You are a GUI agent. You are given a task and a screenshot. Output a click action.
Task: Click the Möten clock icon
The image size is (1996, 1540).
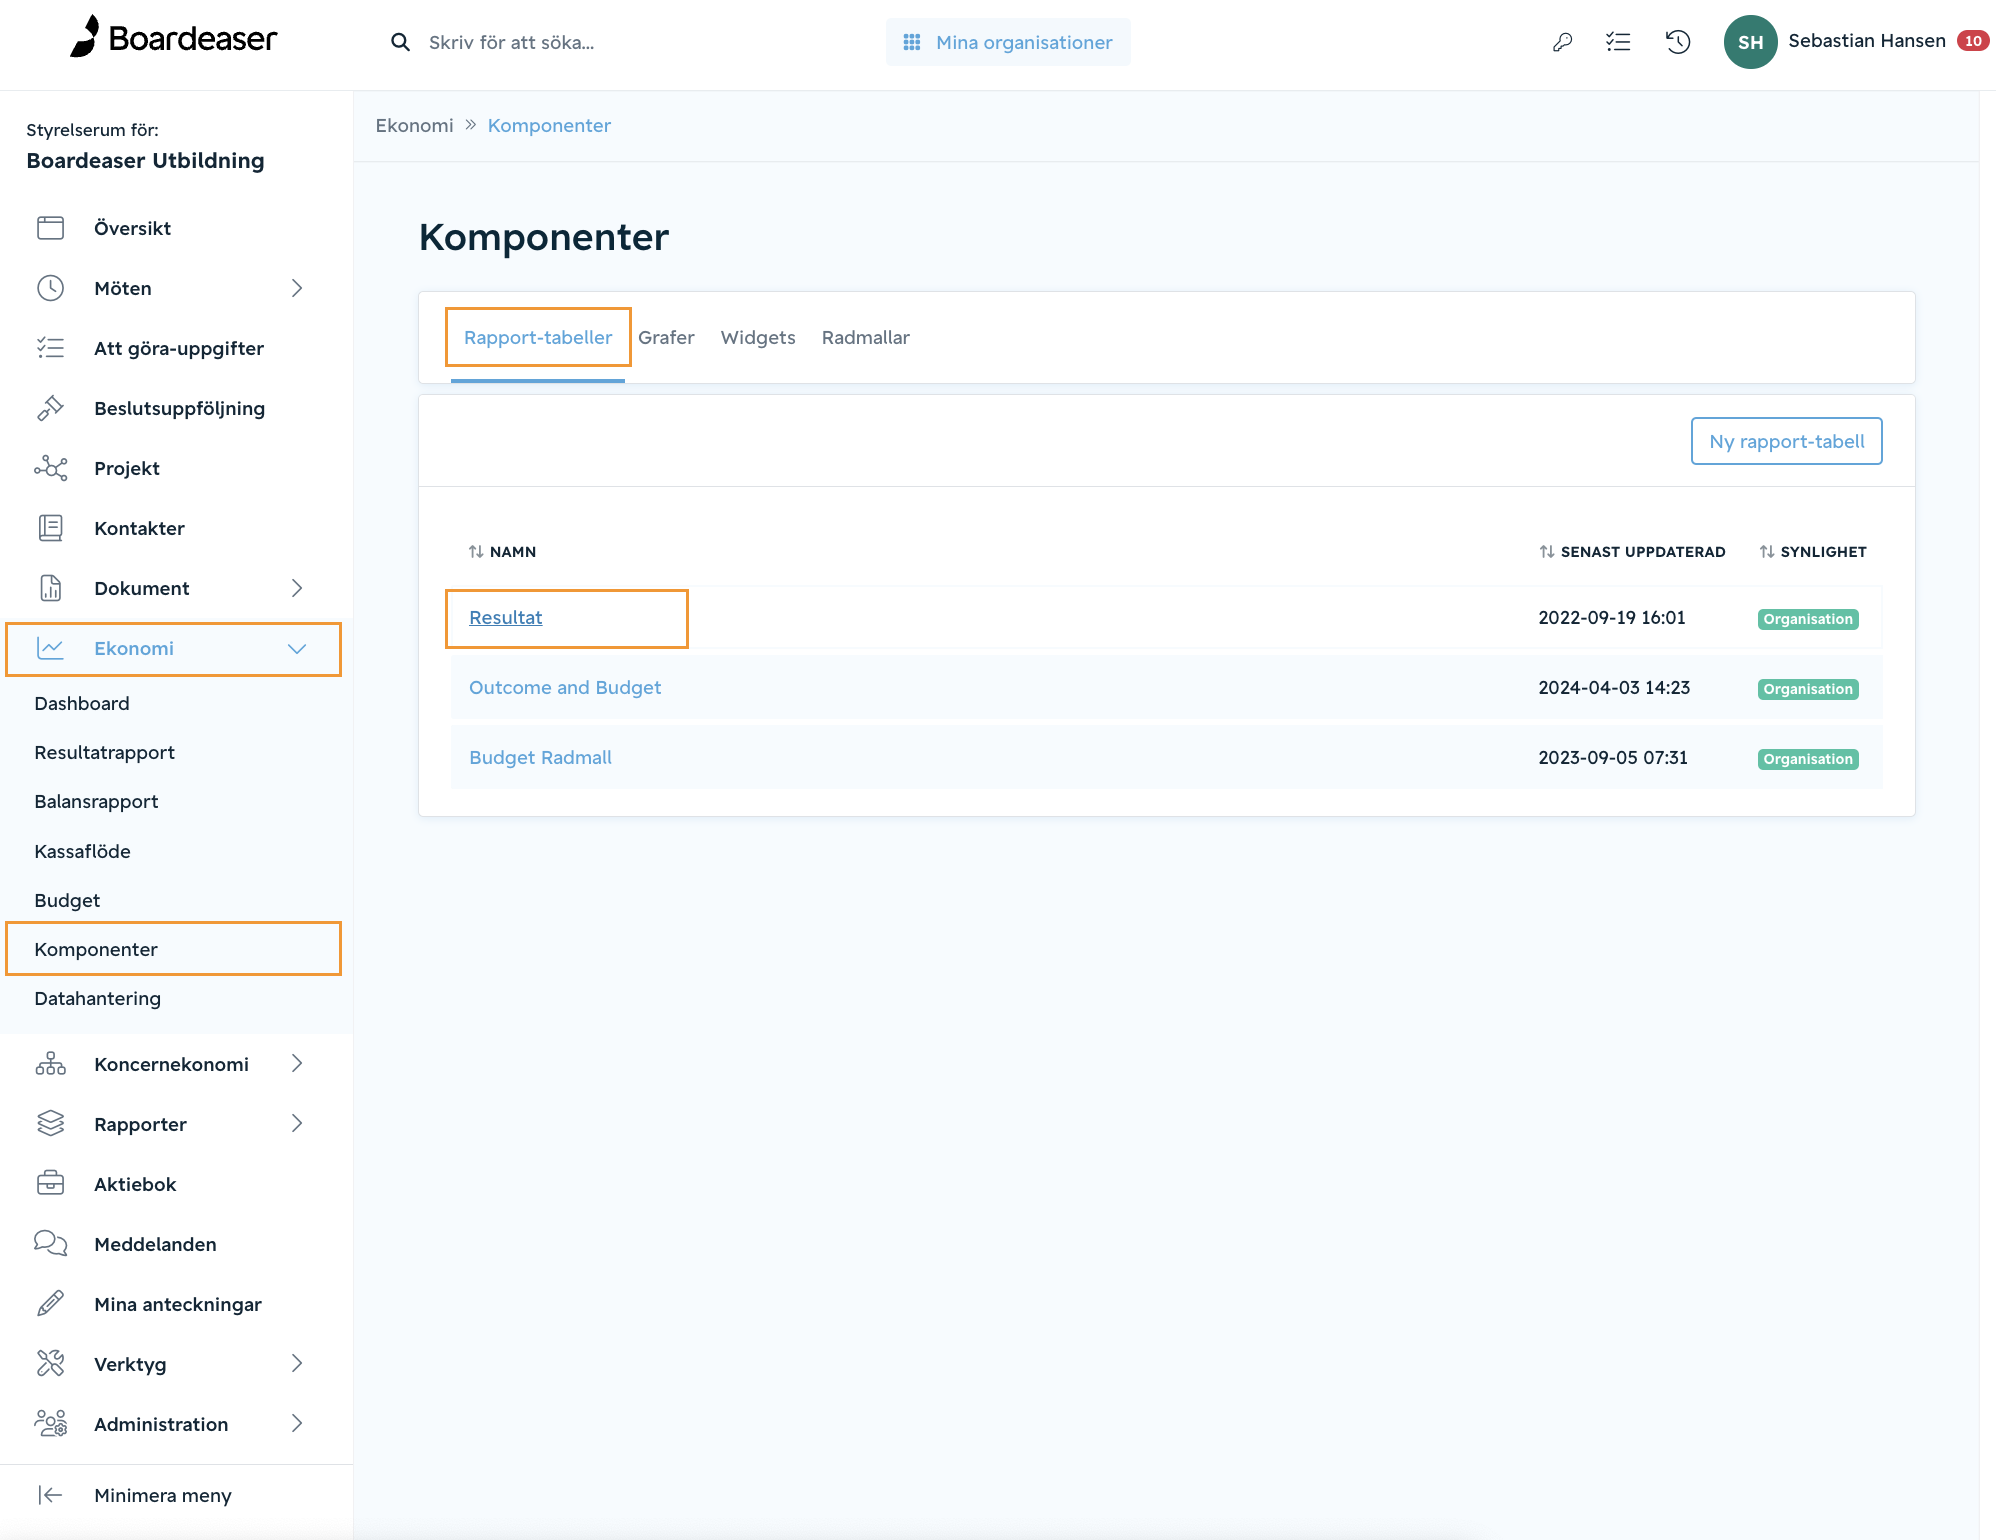pyautogui.click(x=50, y=288)
